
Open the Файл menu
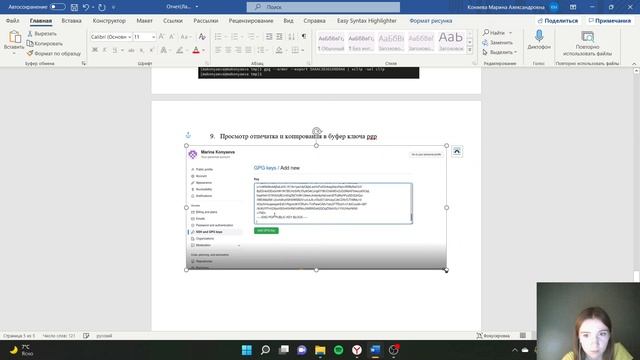(13, 20)
